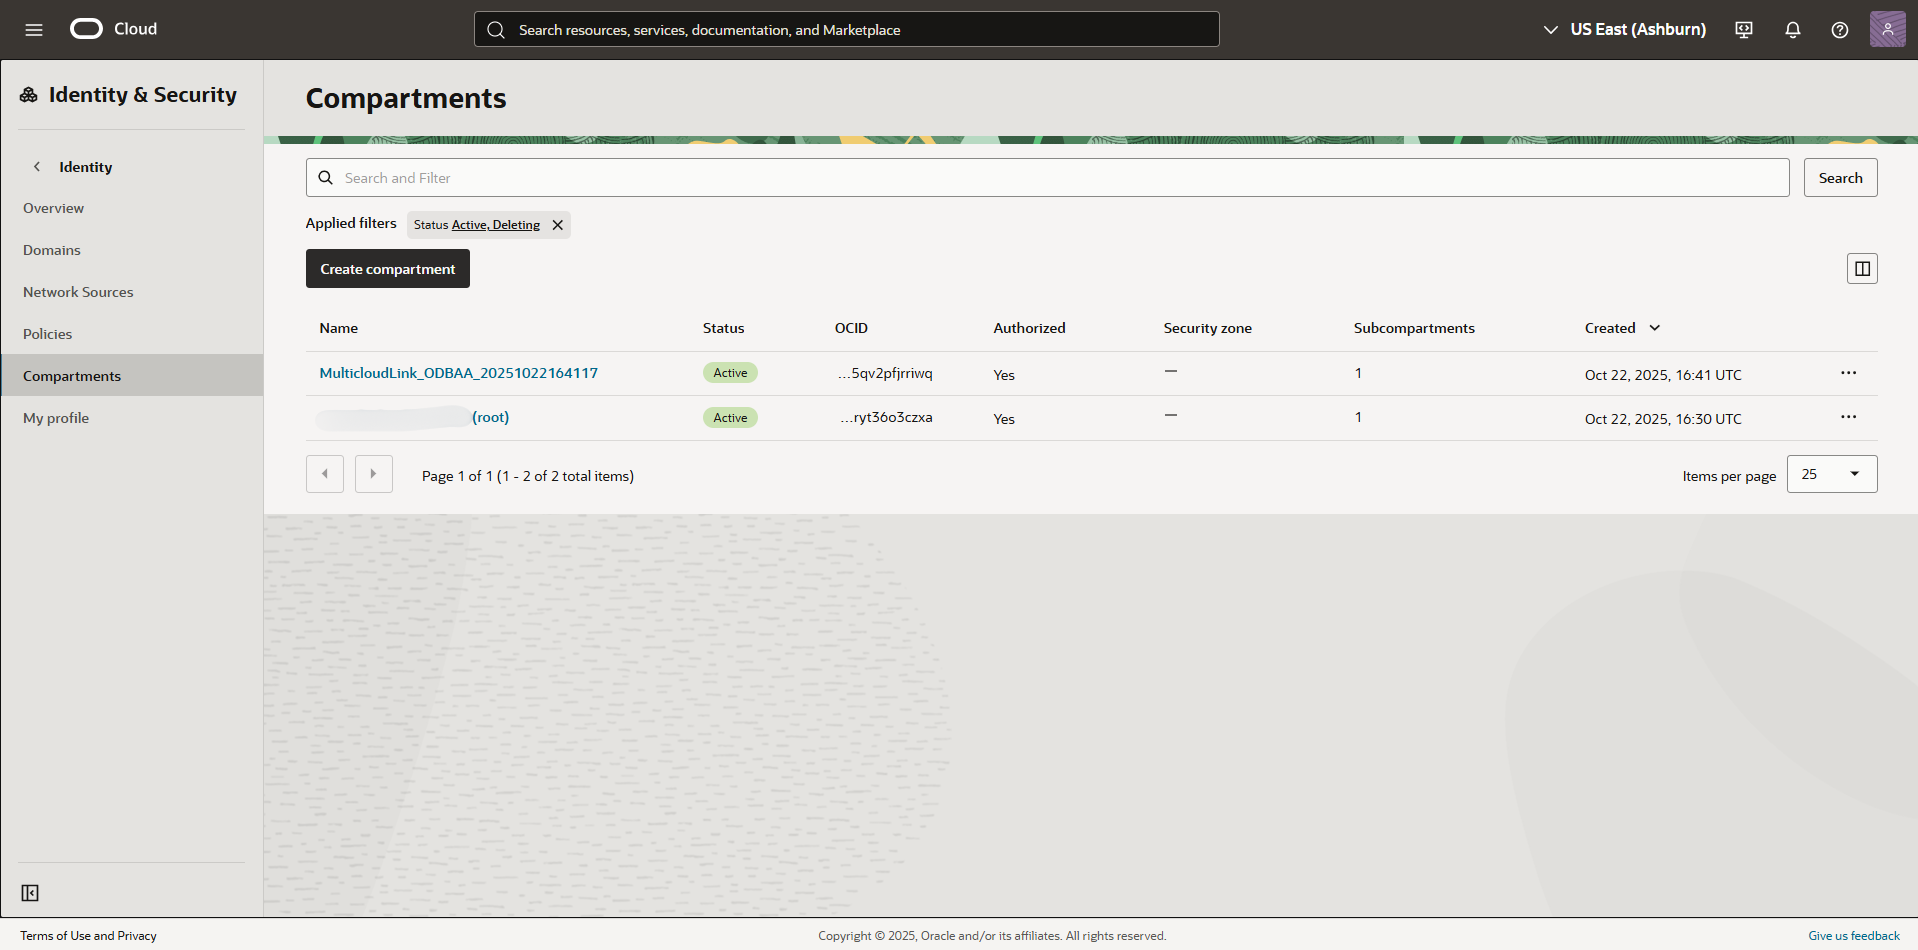The height and width of the screenshot is (950, 1918).
Task: Open the table column display settings icon
Action: pyautogui.click(x=1861, y=268)
